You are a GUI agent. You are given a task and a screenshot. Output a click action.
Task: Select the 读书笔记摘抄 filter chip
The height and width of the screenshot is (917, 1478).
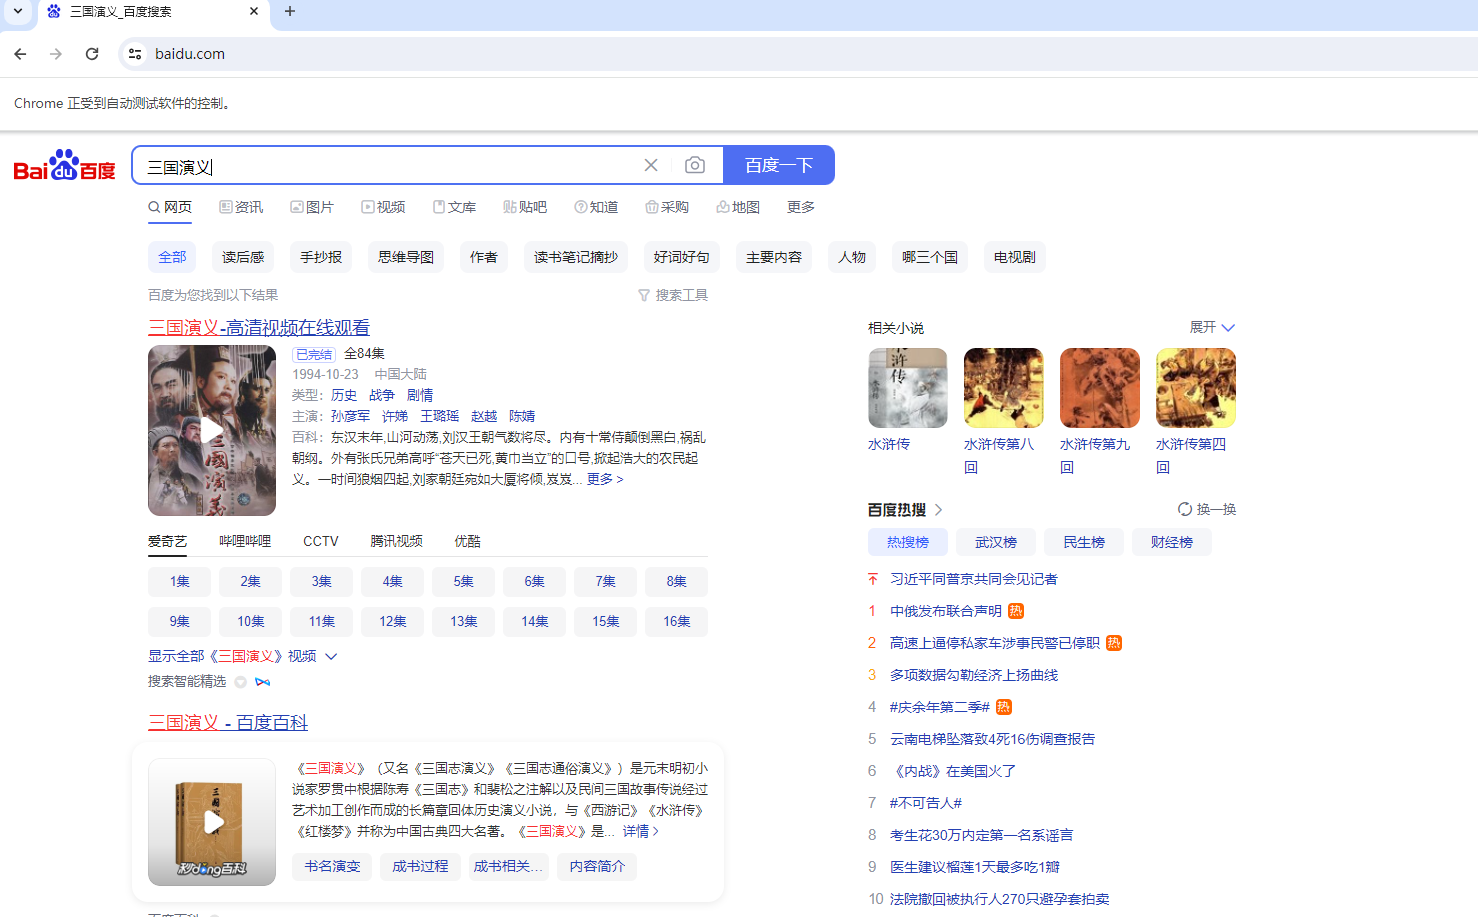pyautogui.click(x=576, y=257)
